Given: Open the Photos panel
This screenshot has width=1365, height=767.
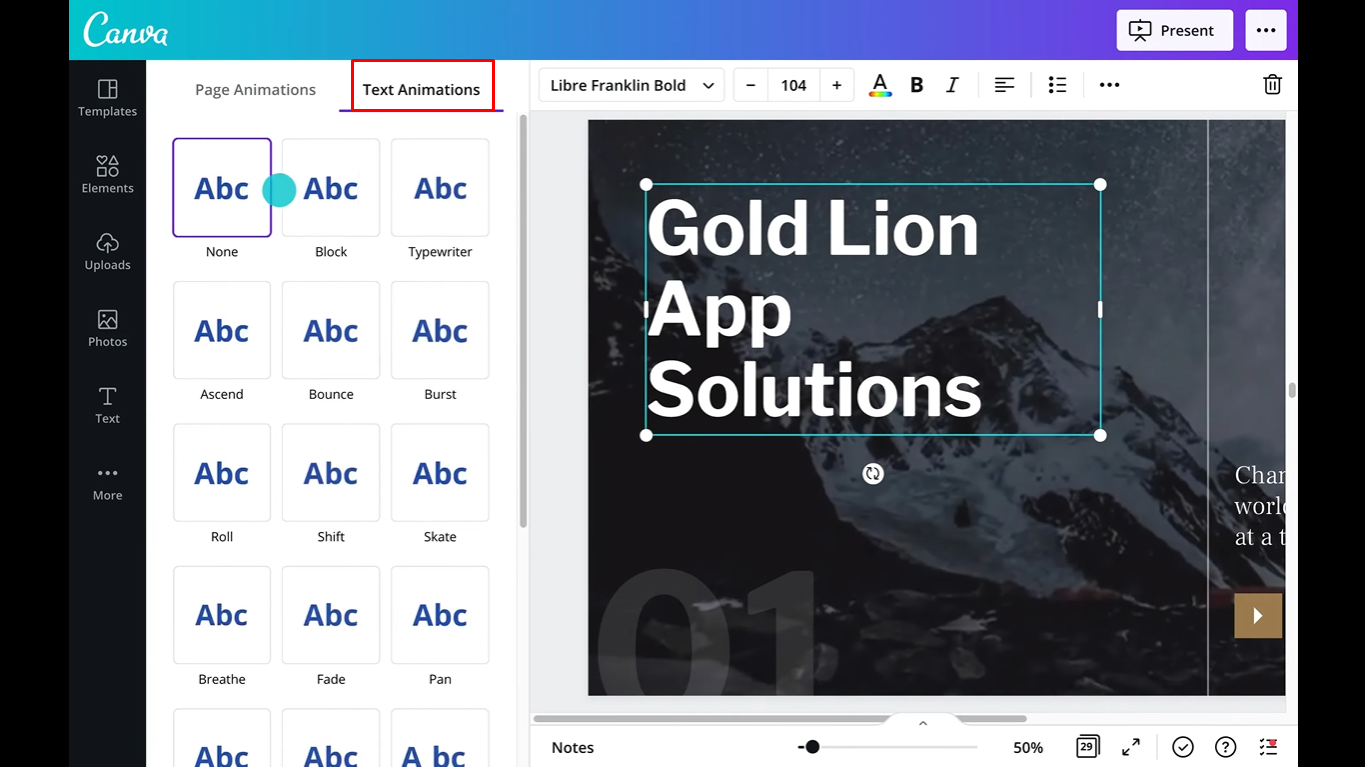Looking at the screenshot, I should click(107, 326).
